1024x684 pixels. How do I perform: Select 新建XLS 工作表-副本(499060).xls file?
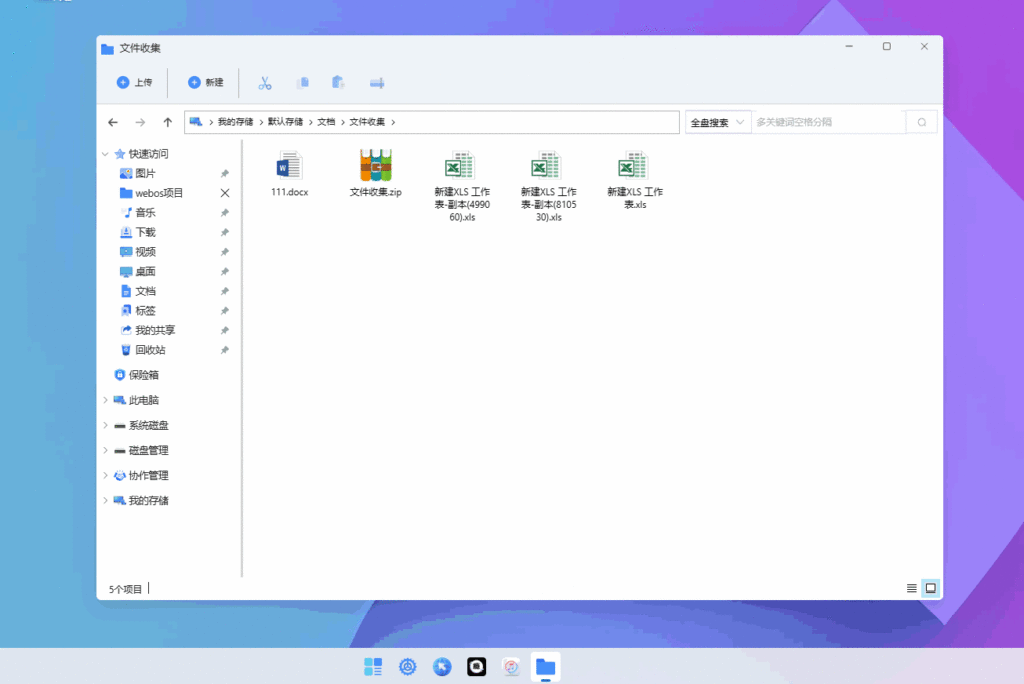click(462, 186)
